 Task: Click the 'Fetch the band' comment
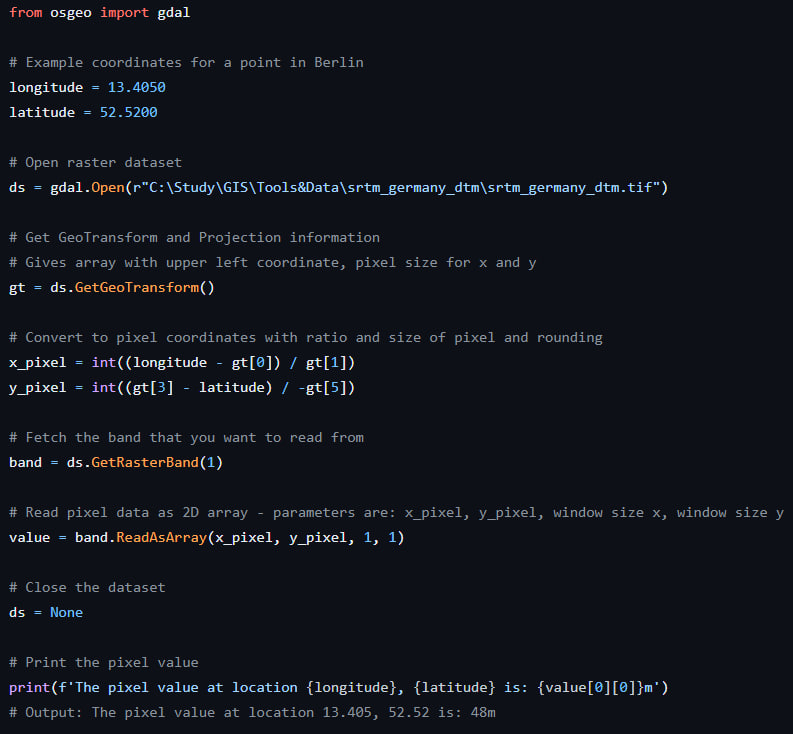pos(186,438)
